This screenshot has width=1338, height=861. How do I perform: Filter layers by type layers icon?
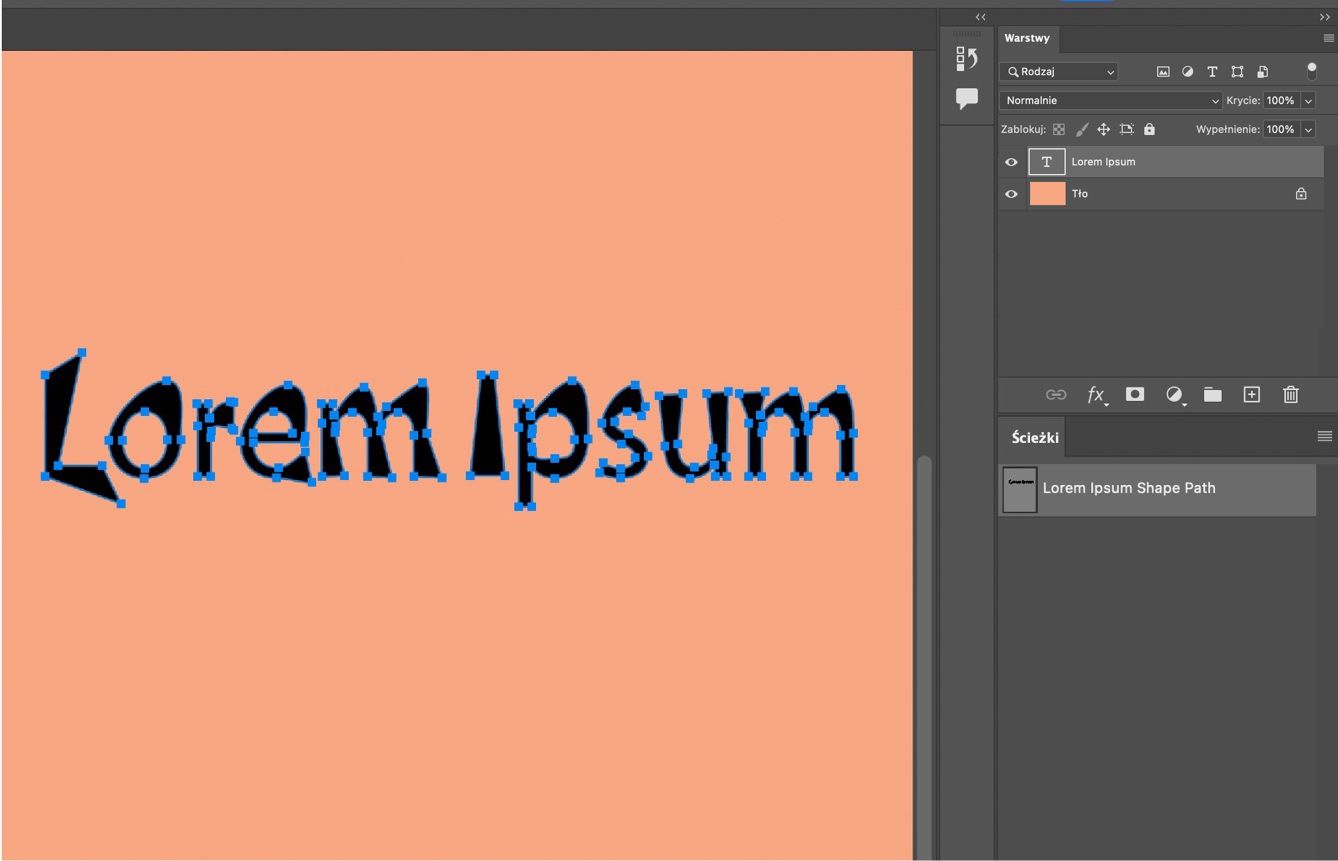pos(1212,72)
